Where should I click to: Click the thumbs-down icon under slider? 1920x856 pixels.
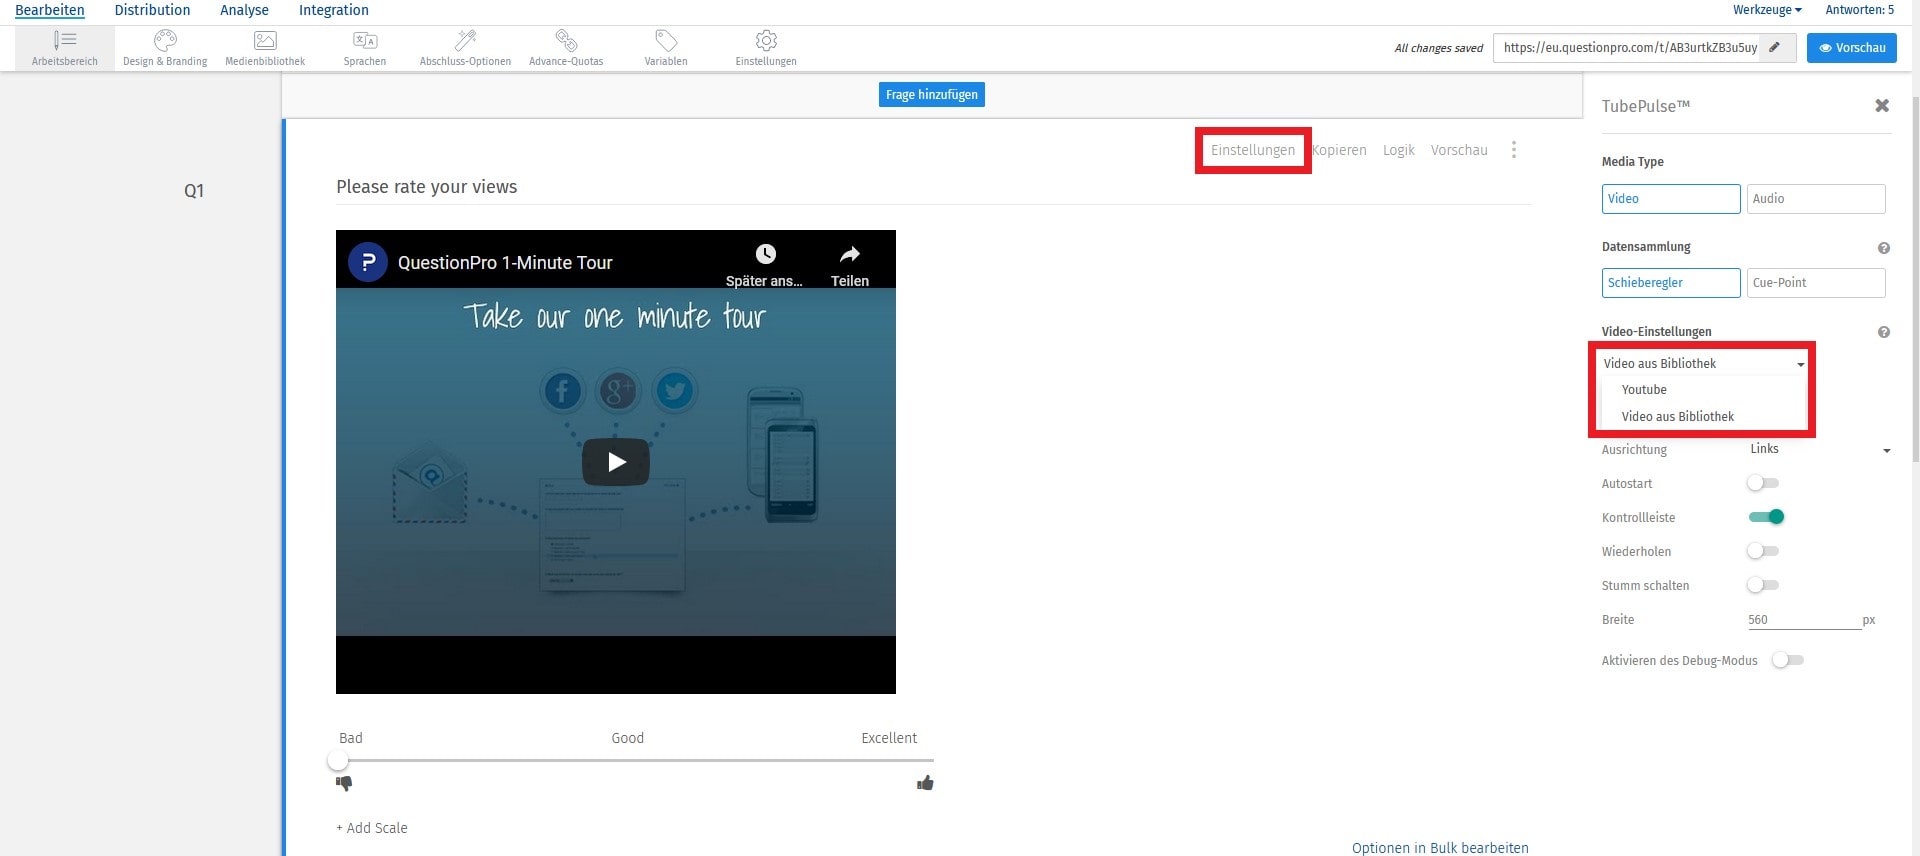(x=344, y=783)
